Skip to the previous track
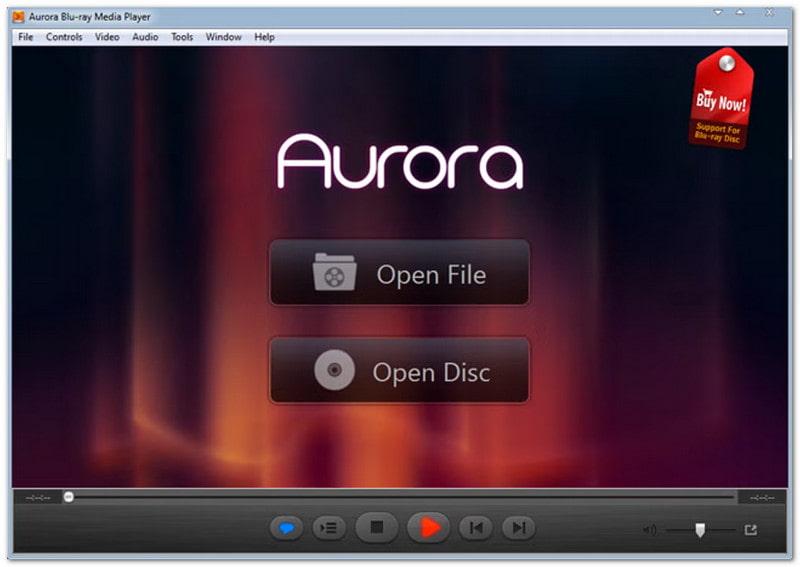This screenshot has height=567, width=800. click(x=477, y=527)
